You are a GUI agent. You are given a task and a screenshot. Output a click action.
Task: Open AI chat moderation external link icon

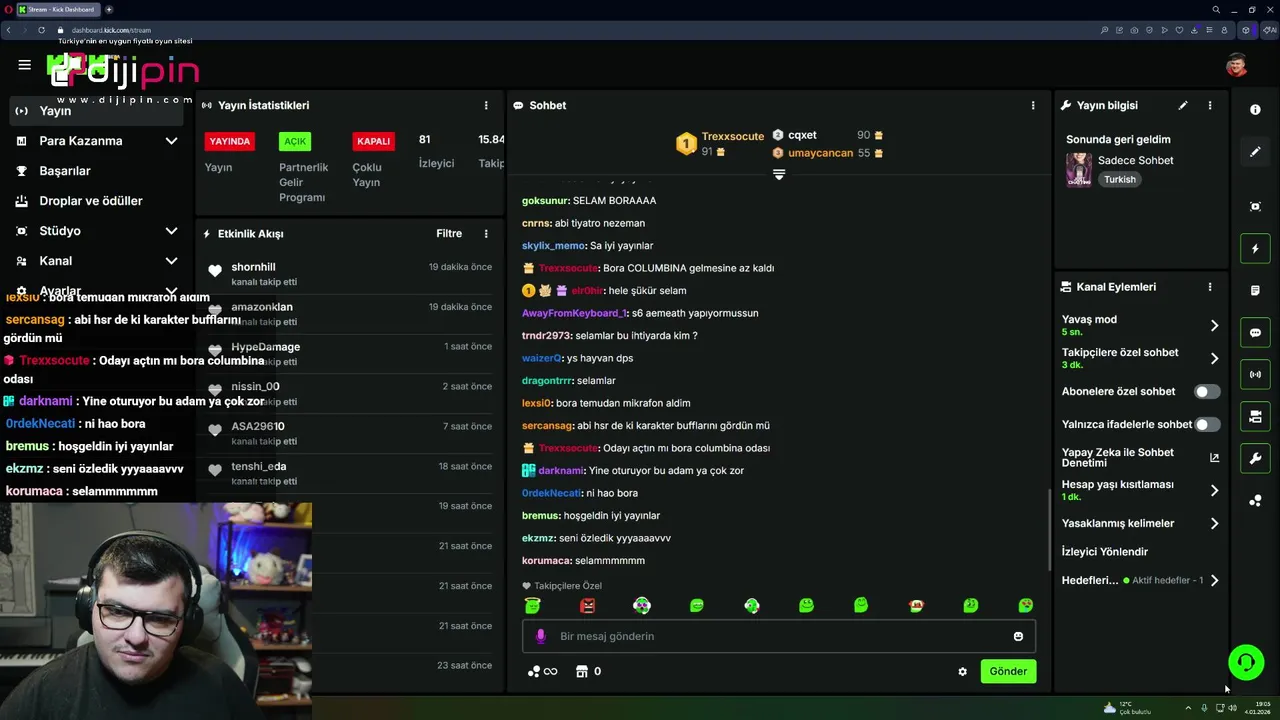pos(1214,458)
